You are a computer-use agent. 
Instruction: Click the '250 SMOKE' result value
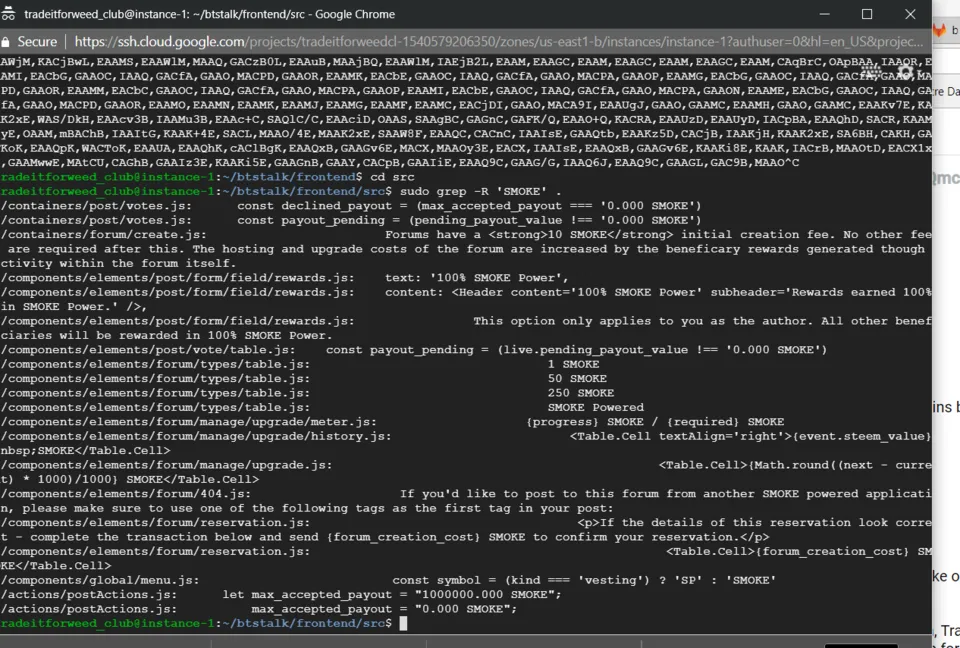pos(581,393)
